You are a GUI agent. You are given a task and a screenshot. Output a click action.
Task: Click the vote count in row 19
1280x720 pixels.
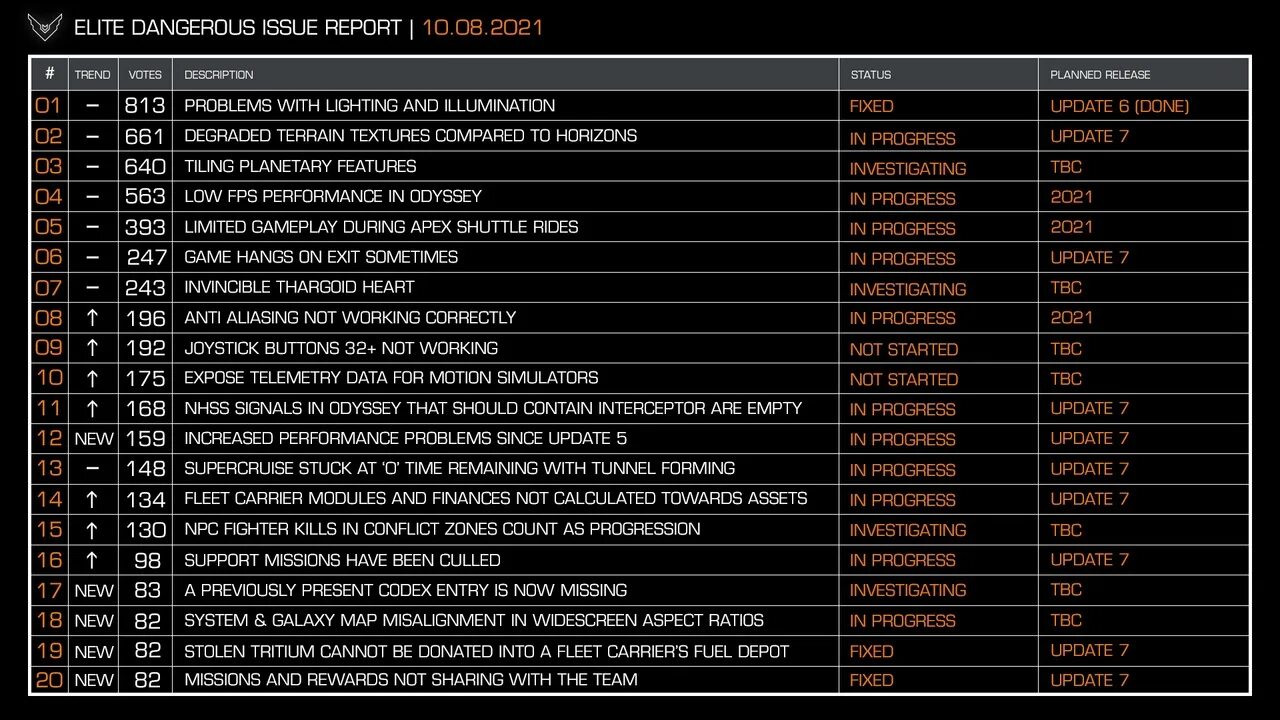[148, 651]
